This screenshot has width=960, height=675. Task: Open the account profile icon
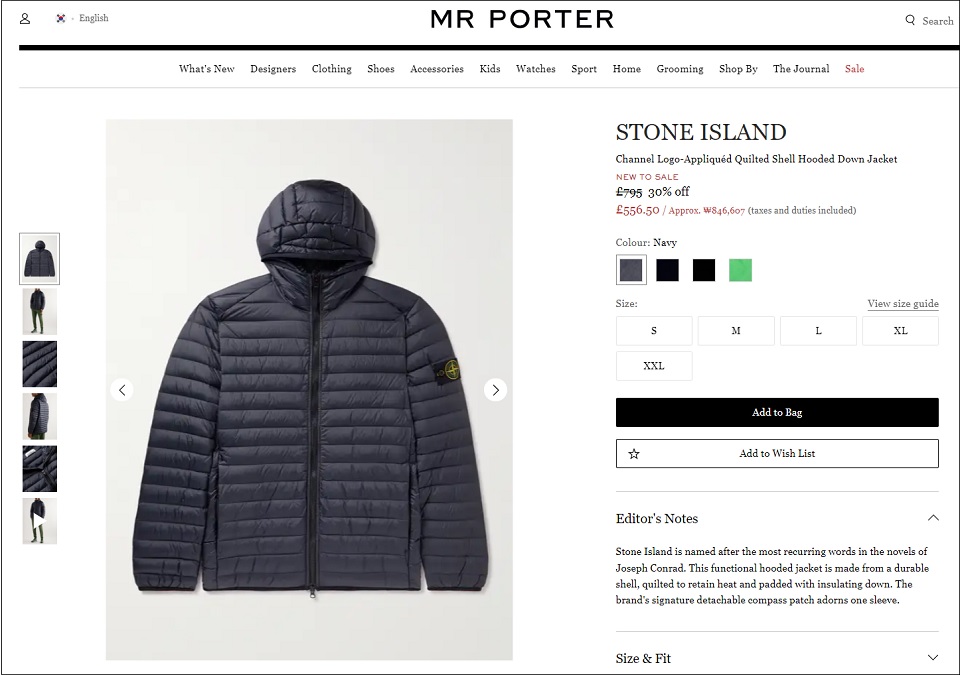pyautogui.click(x=25, y=19)
